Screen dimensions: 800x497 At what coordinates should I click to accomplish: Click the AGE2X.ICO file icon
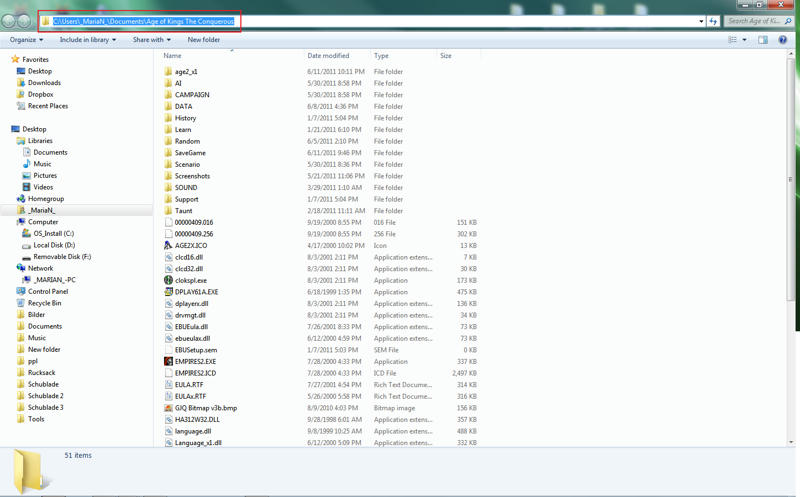pyautogui.click(x=168, y=246)
